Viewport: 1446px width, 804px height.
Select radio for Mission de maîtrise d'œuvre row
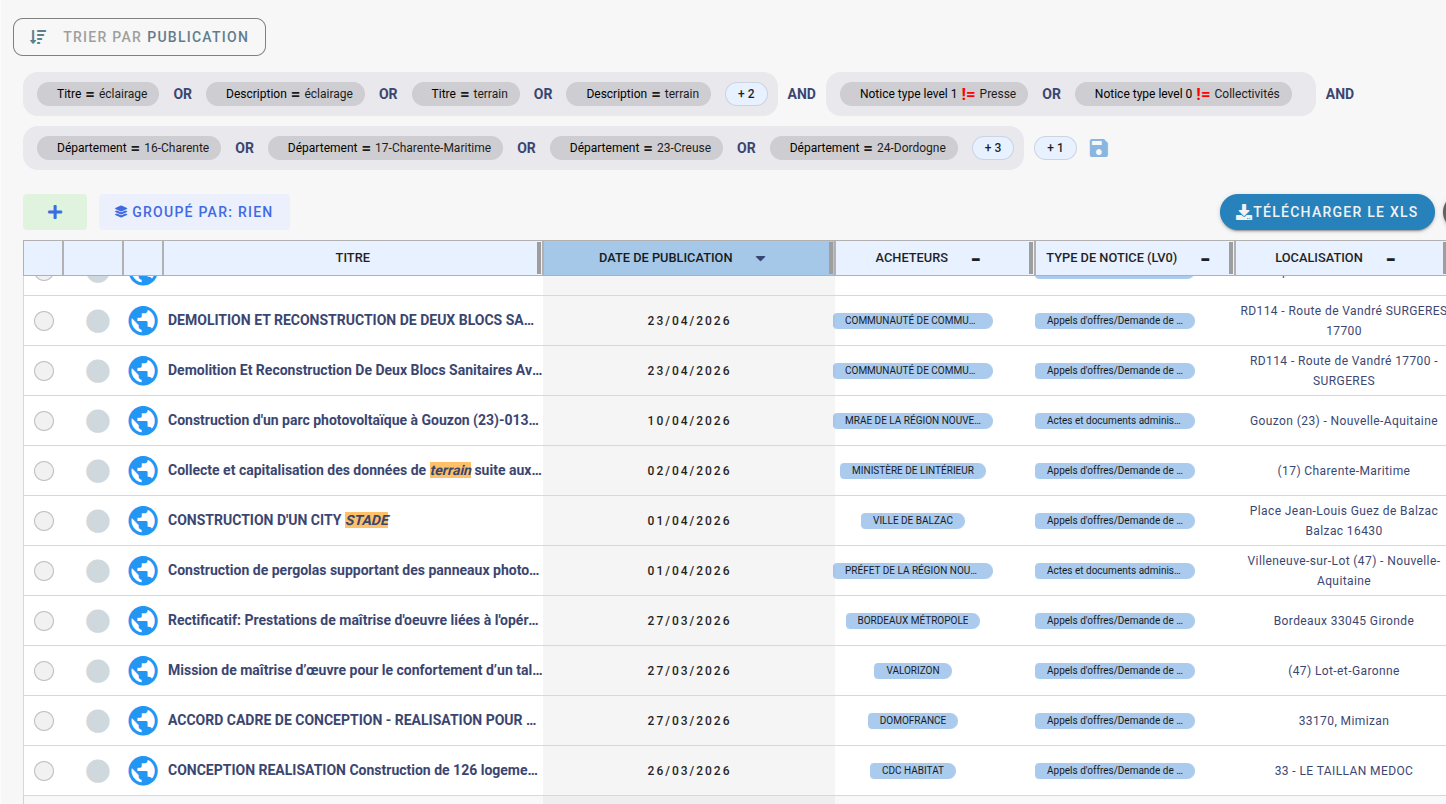pyautogui.click(x=44, y=670)
